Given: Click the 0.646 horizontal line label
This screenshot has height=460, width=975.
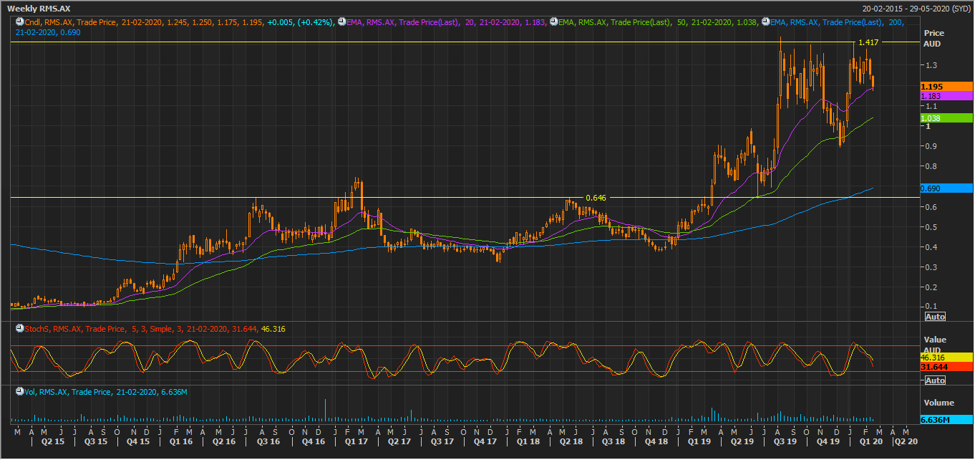Looking at the screenshot, I should tap(595, 198).
